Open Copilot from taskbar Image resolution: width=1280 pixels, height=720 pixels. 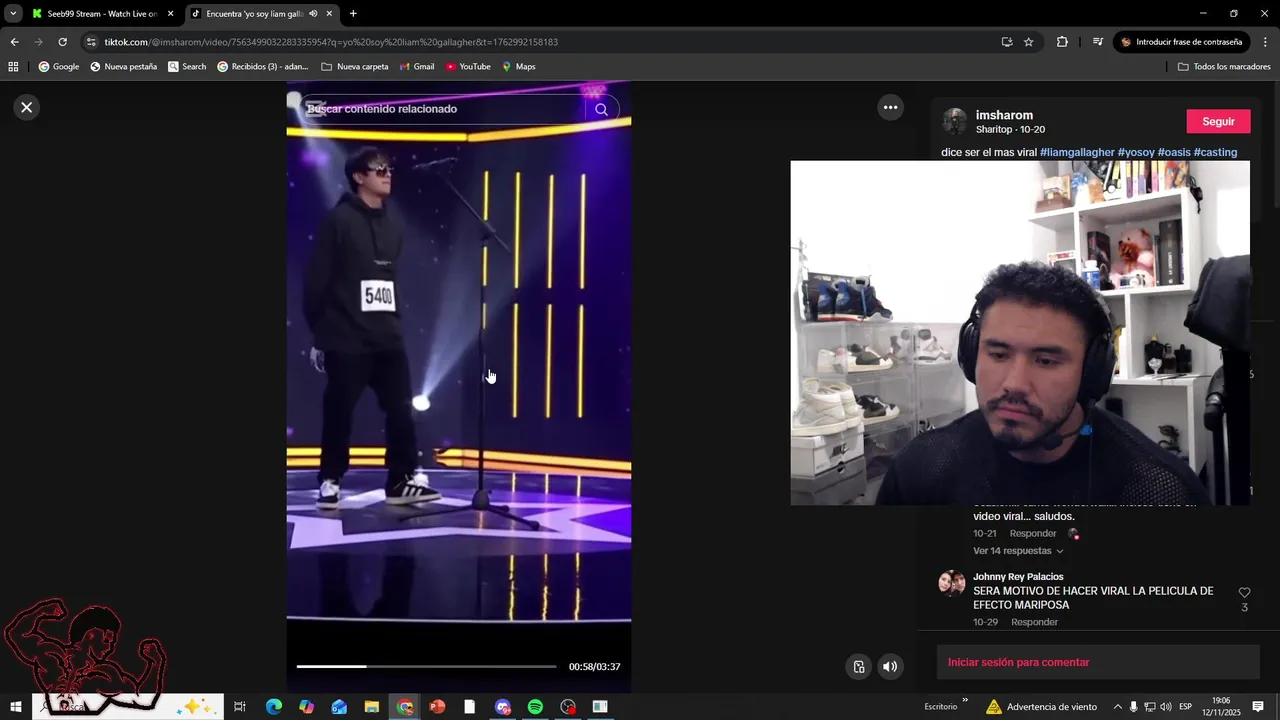(306, 707)
